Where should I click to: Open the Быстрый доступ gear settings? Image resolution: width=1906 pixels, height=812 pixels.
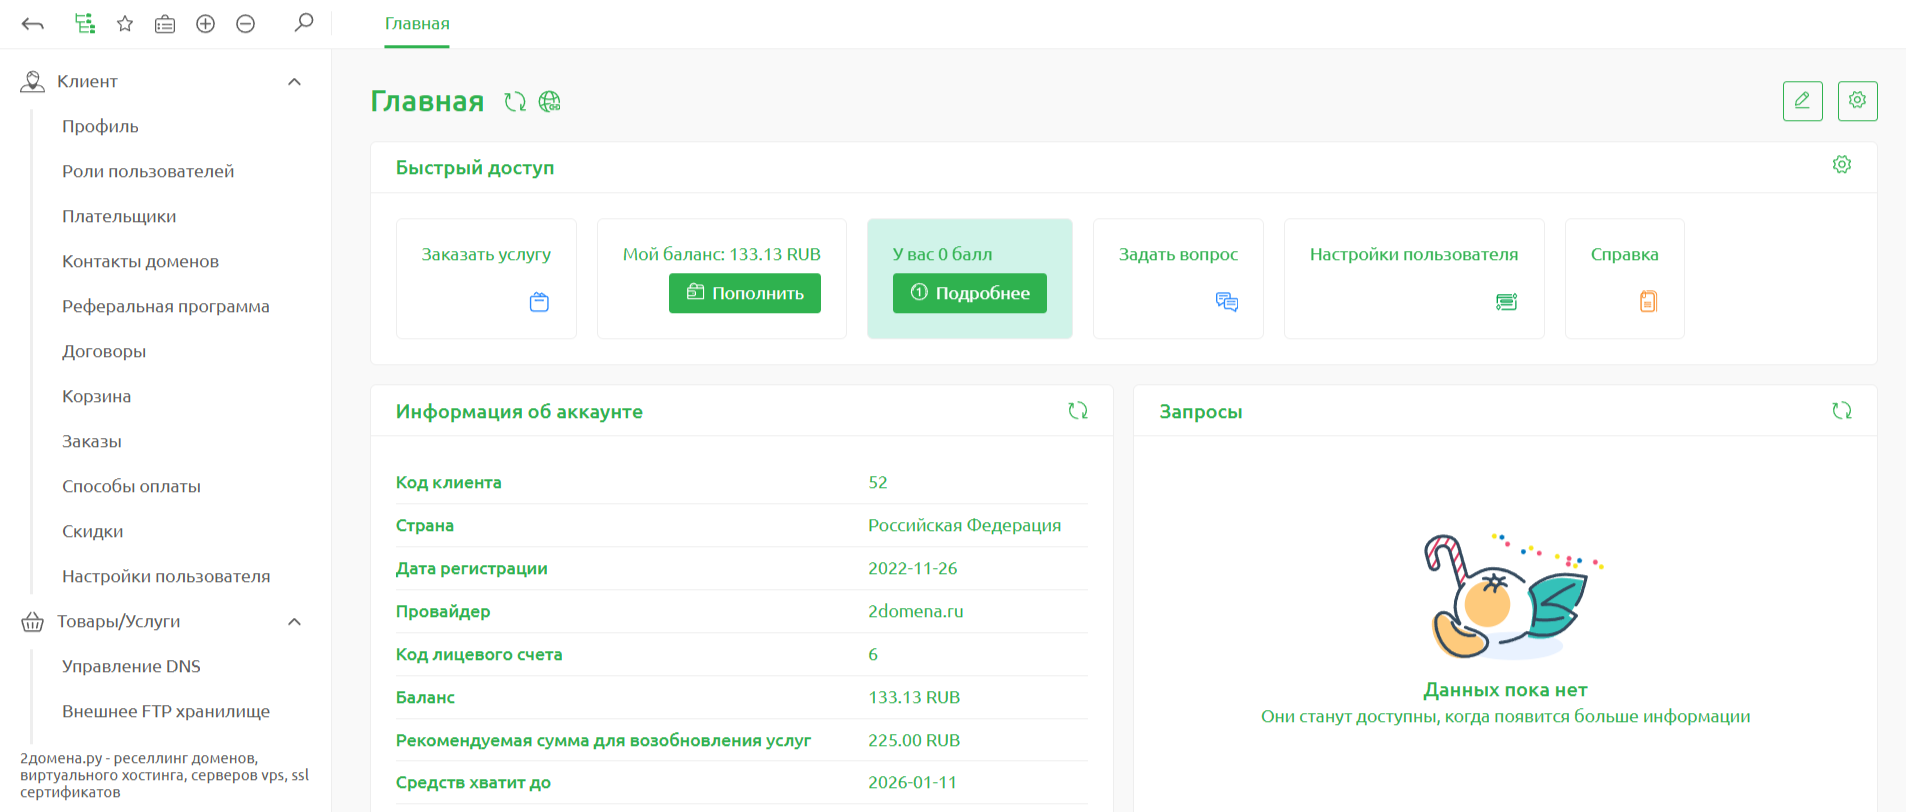click(x=1841, y=165)
